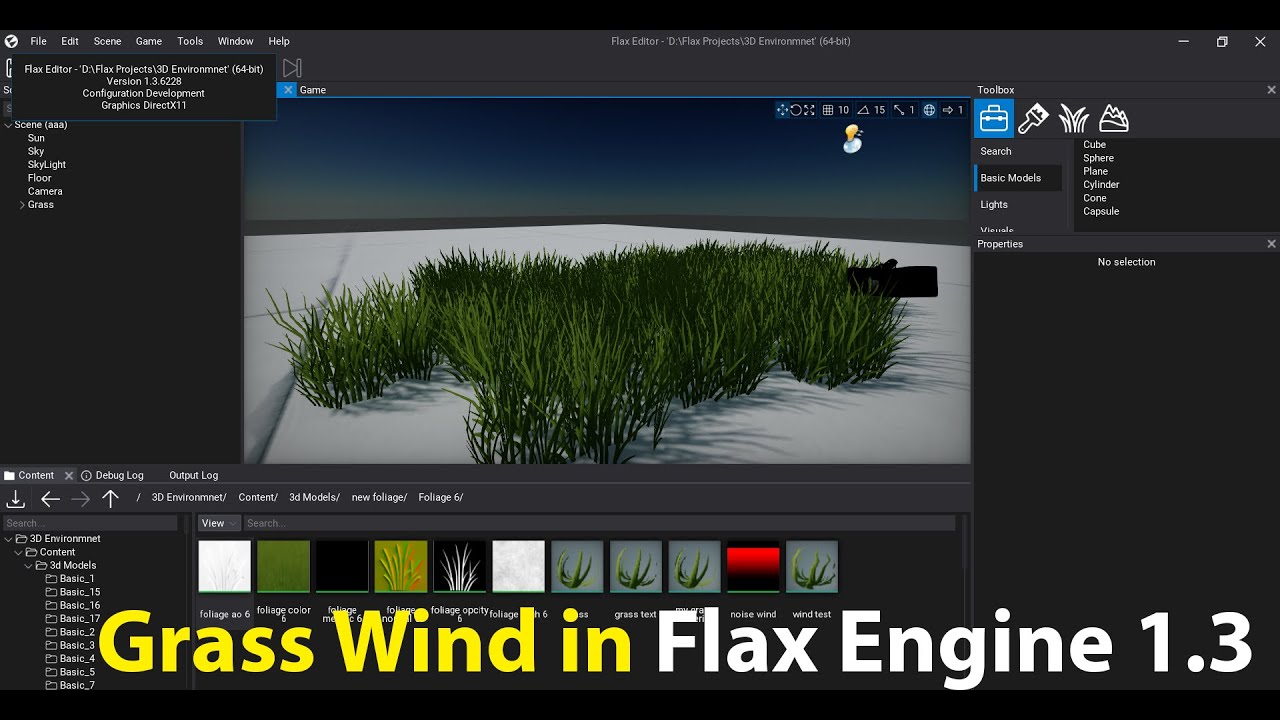
Task: Open the Game menu
Action: tap(149, 41)
